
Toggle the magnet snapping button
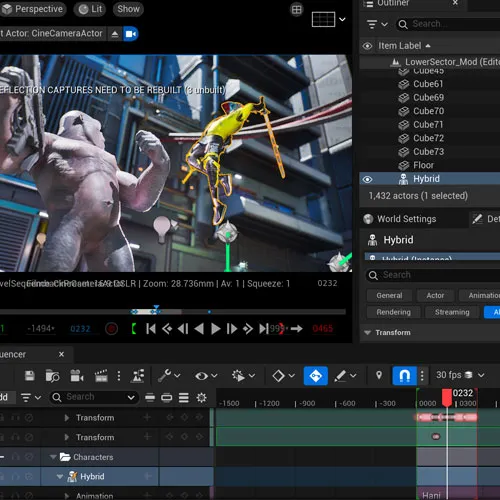point(404,376)
